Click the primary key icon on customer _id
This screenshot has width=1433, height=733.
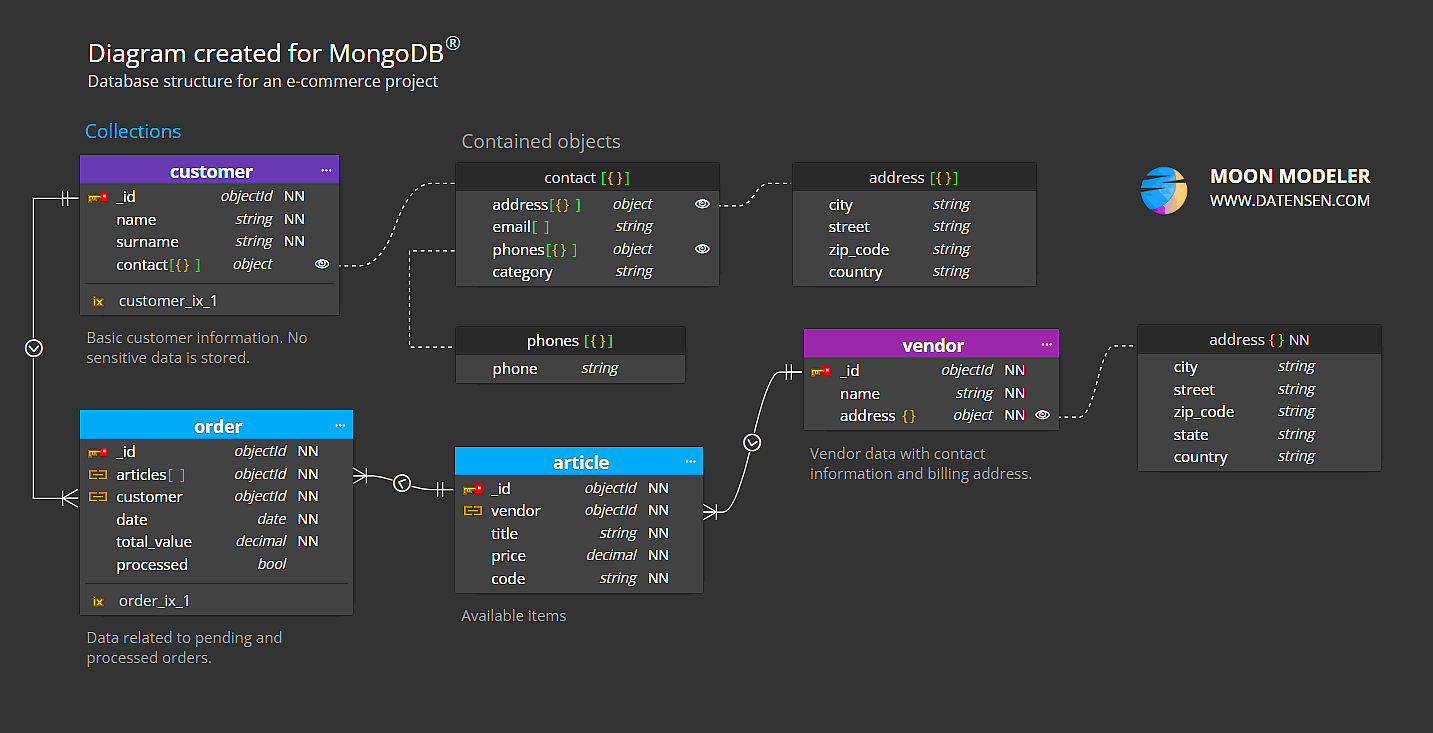(99, 196)
